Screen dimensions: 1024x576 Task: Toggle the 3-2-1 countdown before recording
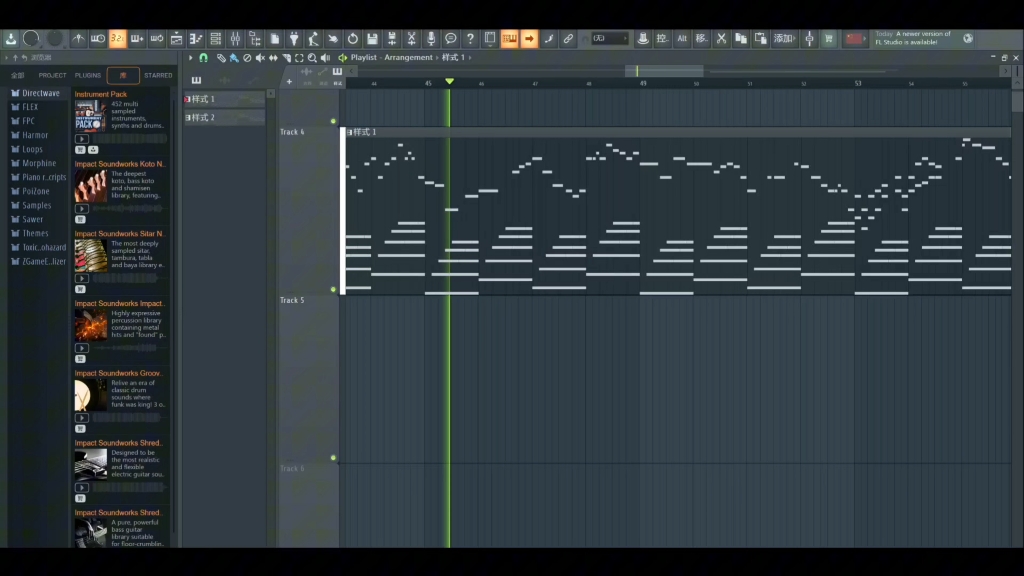point(118,39)
